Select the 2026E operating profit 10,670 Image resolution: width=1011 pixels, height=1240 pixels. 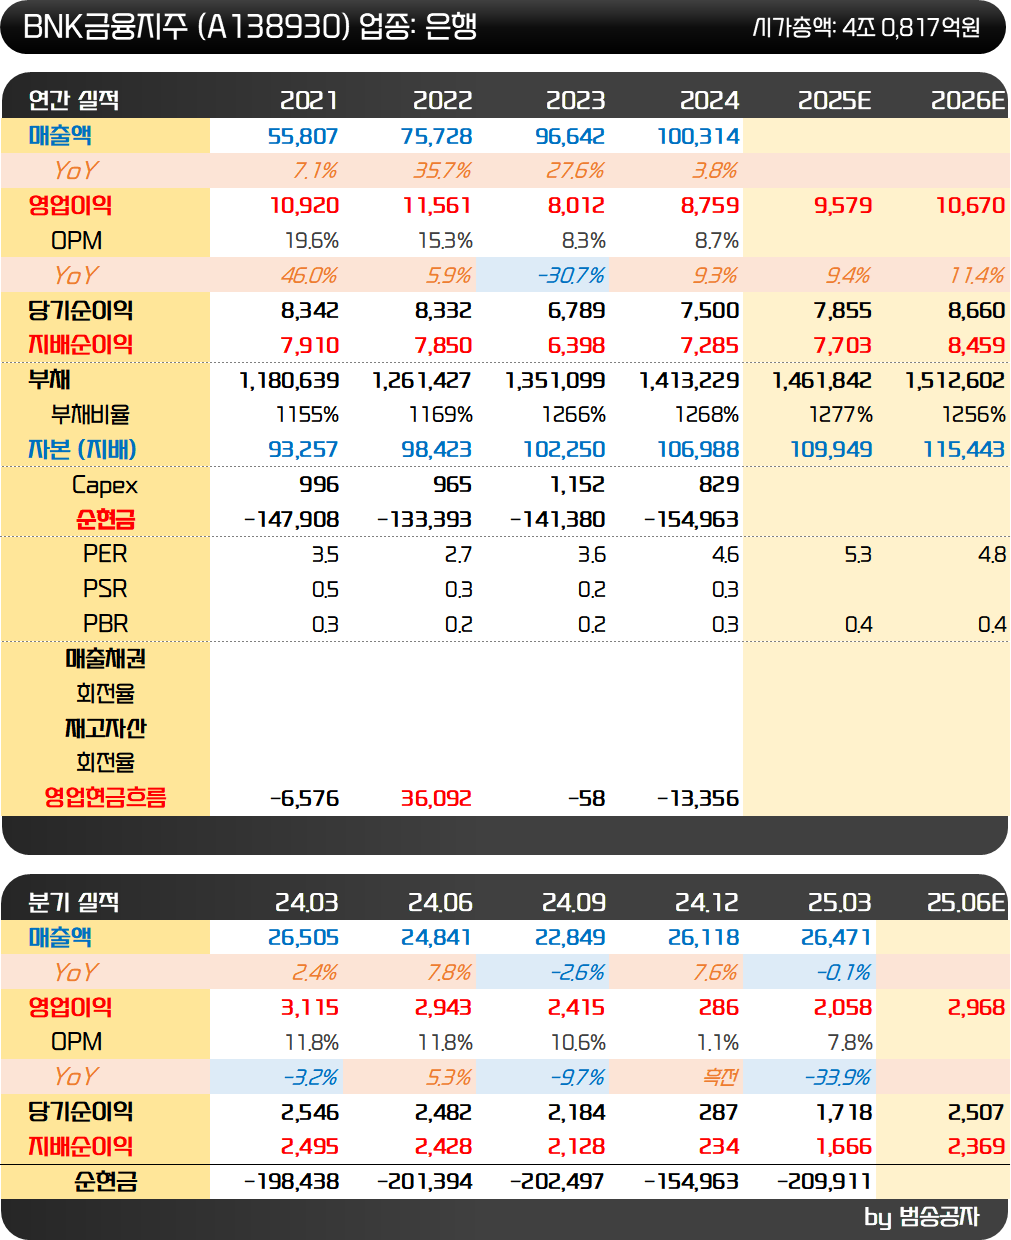pyautogui.click(x=970, y=206)
